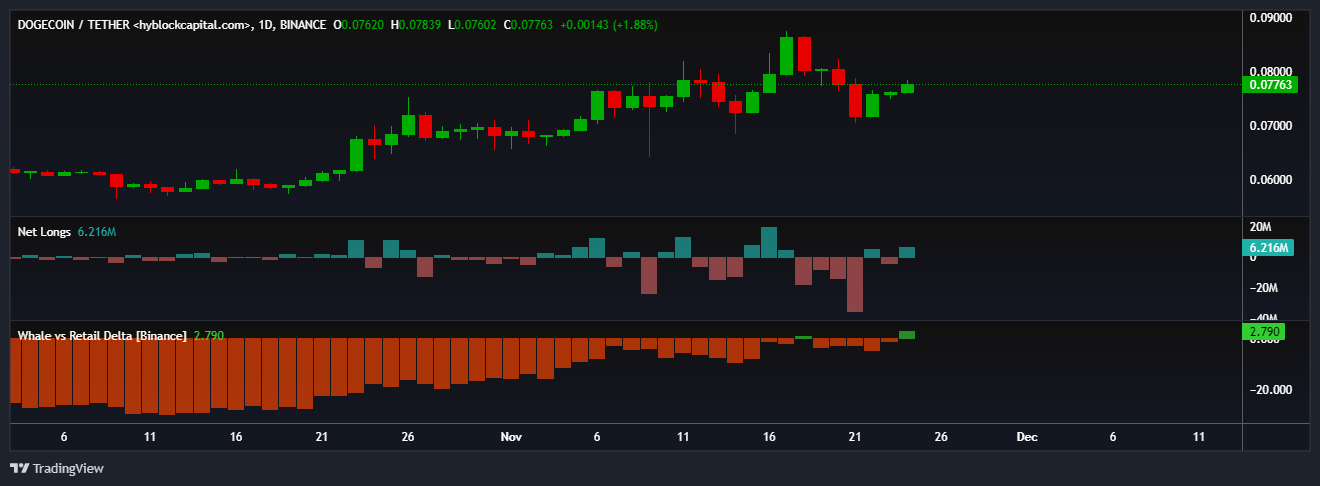Screen dimensions: 1320x486
Task: Select the open value O0.07620
Action: pos(359,25)
